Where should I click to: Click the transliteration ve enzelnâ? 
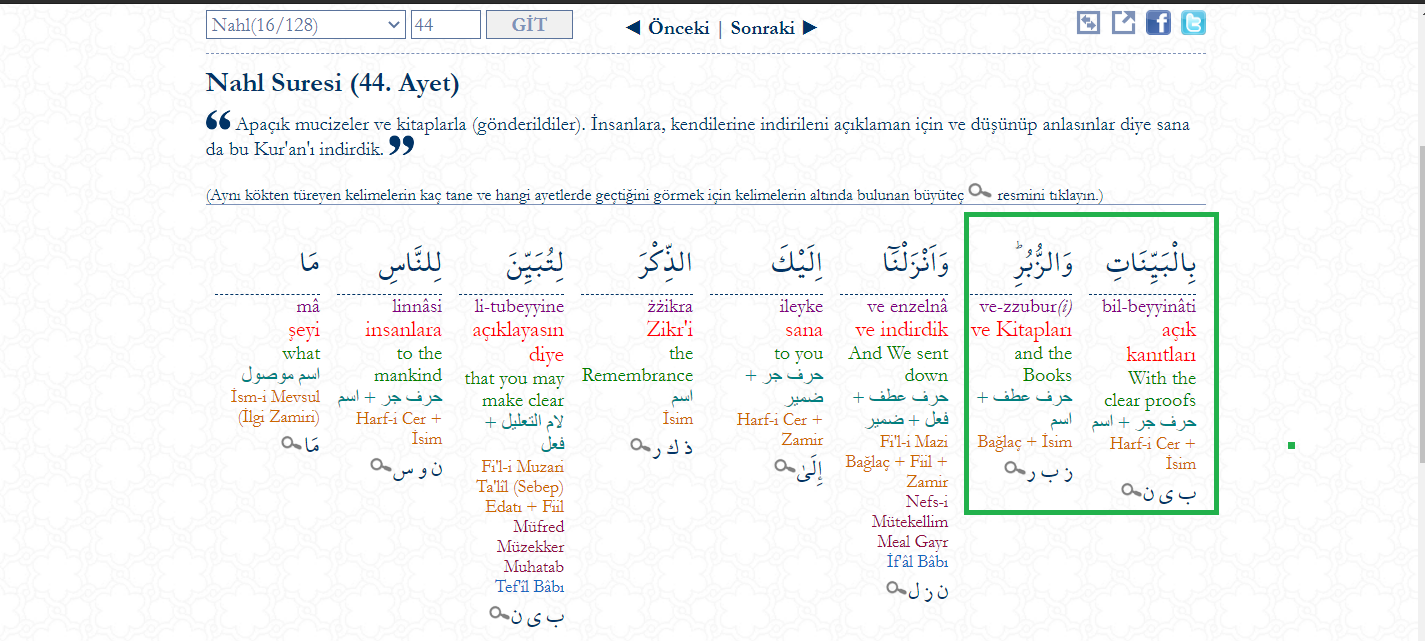coord(907,307)
